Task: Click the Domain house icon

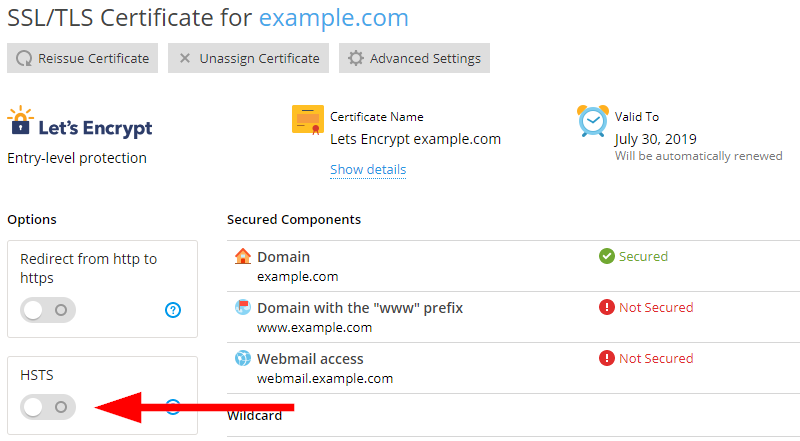Action: pyautogui.click(x=242, y=256)
